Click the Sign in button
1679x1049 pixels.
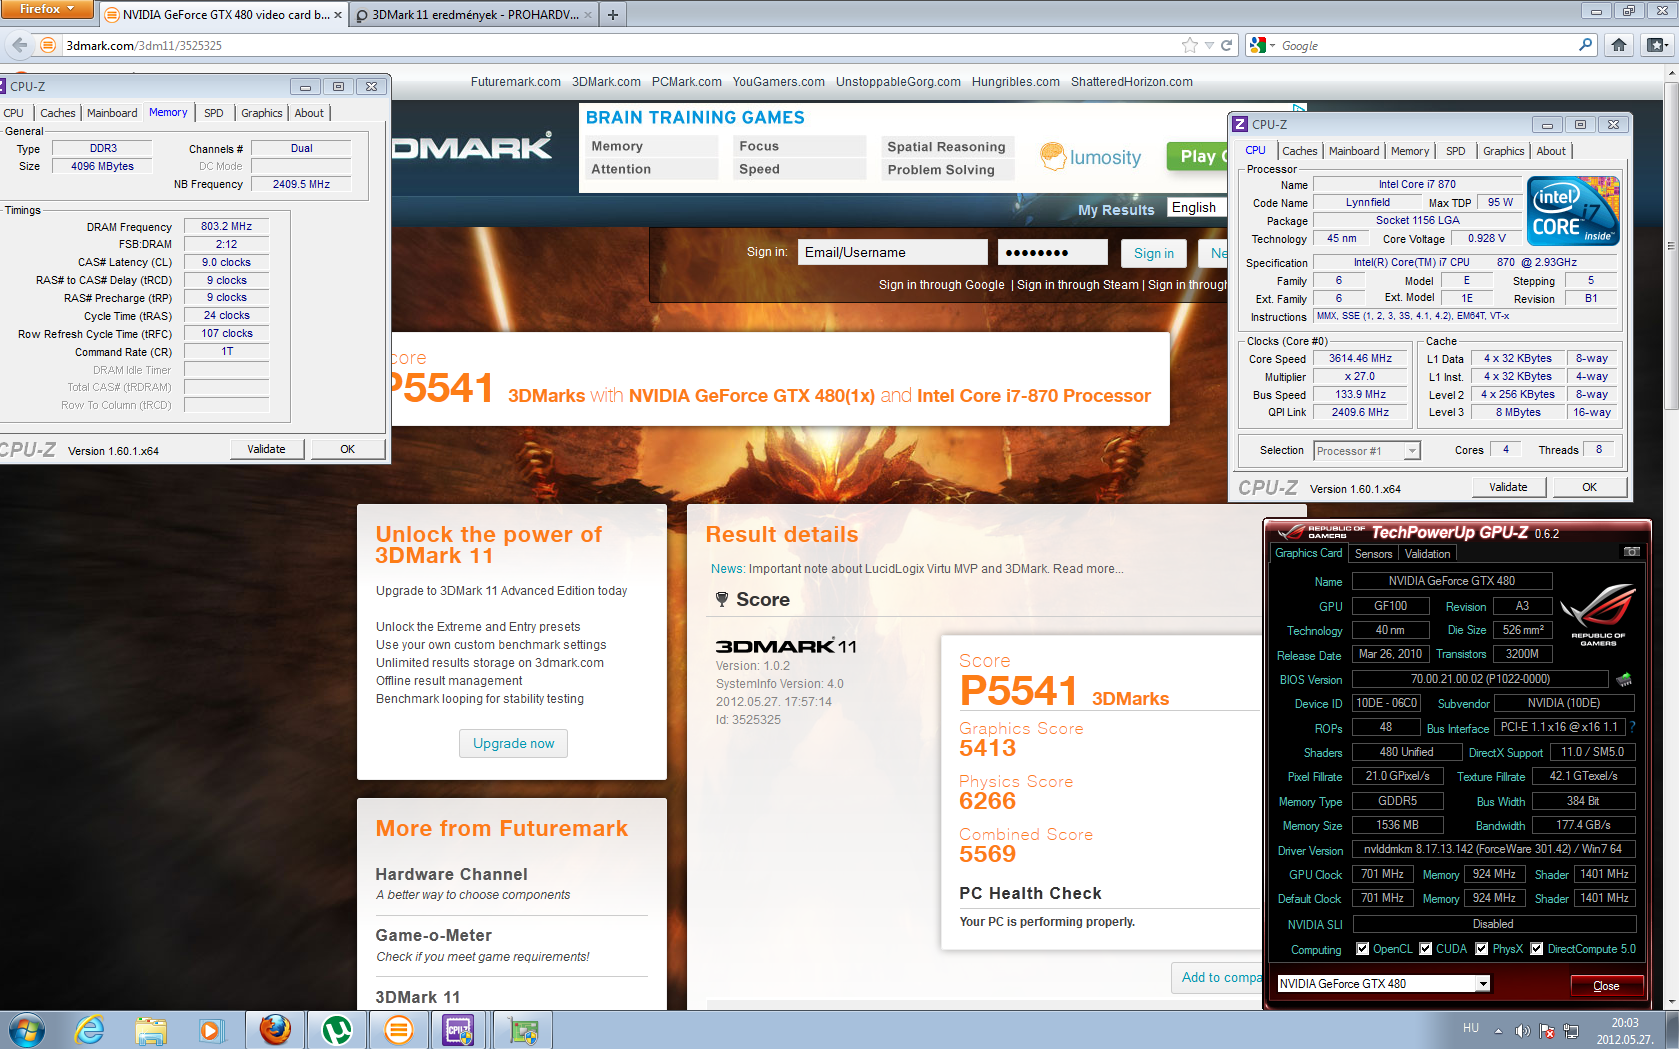[1154, 253]
